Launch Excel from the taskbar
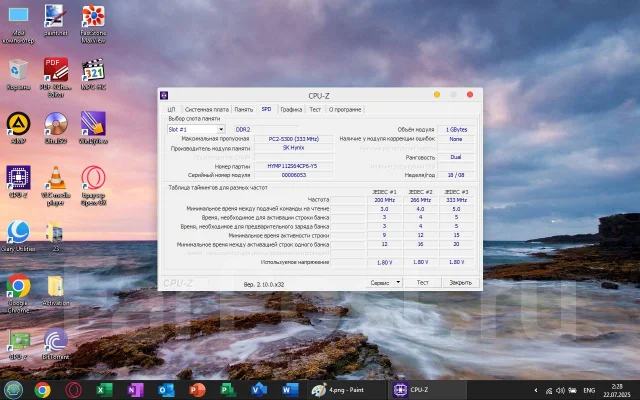This screenshot has width=640, height=400. pyautogui.click(x=104, y=390)
